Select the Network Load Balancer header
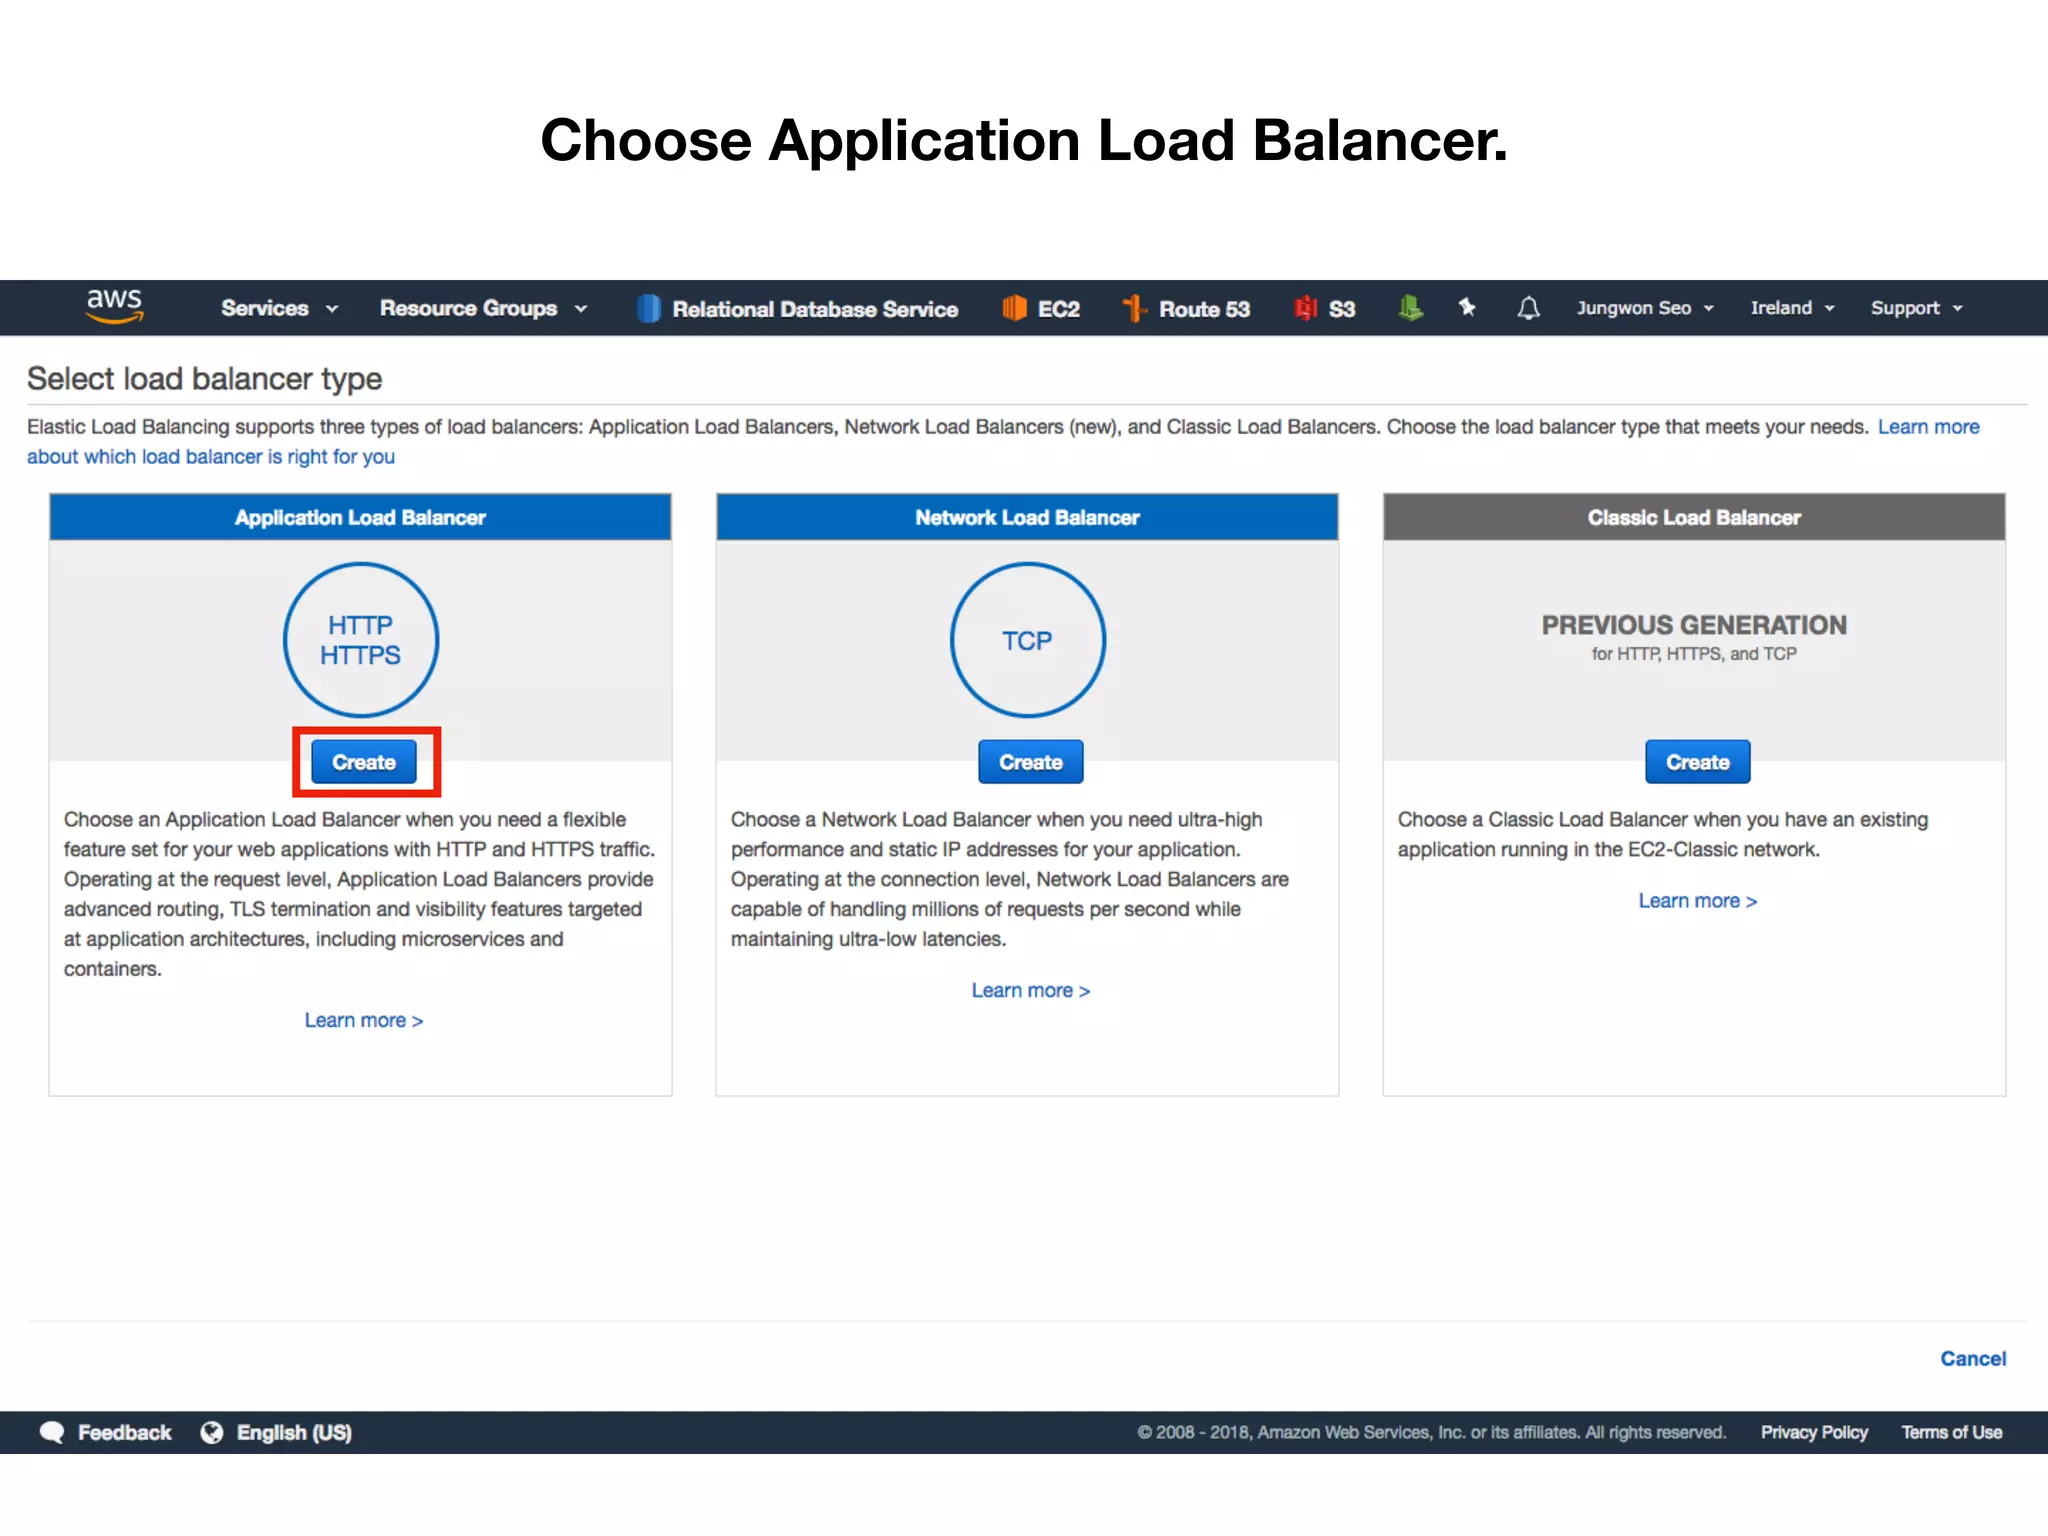Image resolution: width=2048 pixels, height=1536 pixels. pyautogui.click(x=1027, y=517)
